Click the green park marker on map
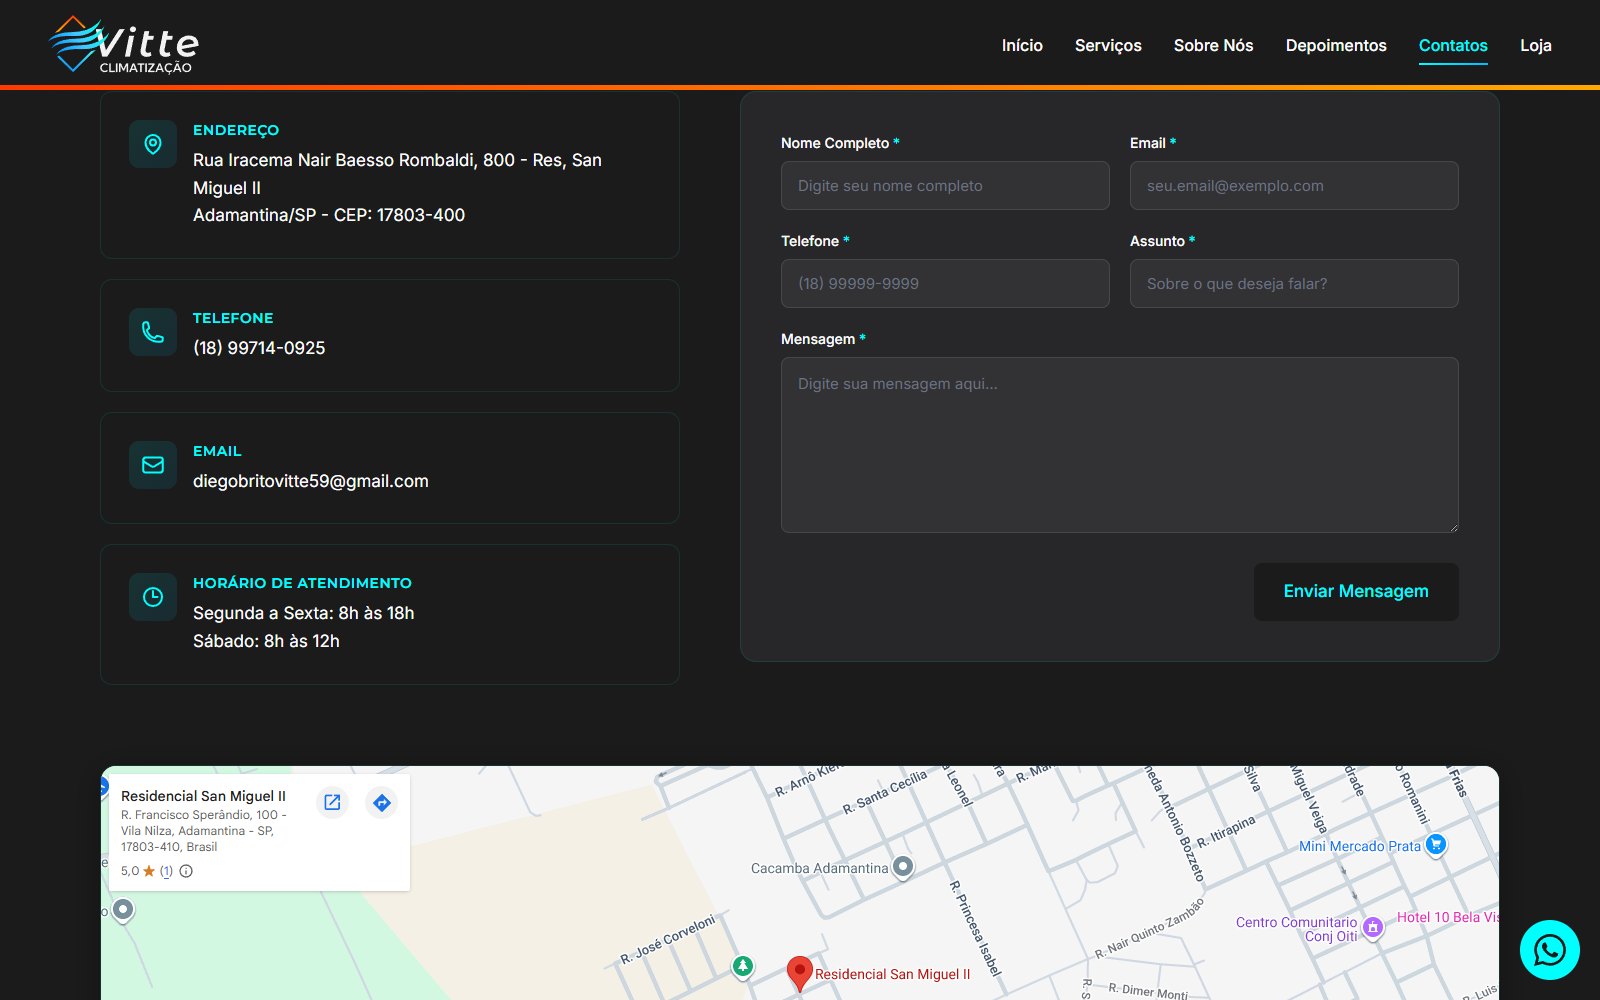The image size is (1600, 1000). [x=742, y=966]
